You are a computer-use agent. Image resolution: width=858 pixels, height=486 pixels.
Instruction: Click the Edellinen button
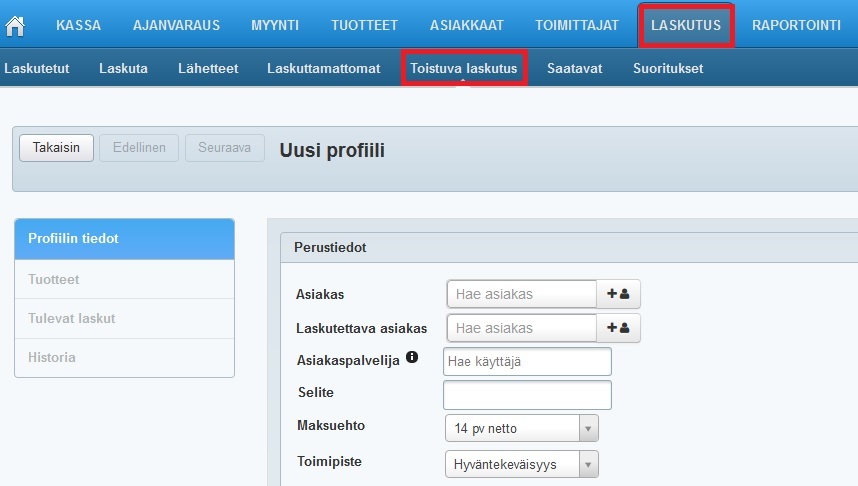coord(140,148)
